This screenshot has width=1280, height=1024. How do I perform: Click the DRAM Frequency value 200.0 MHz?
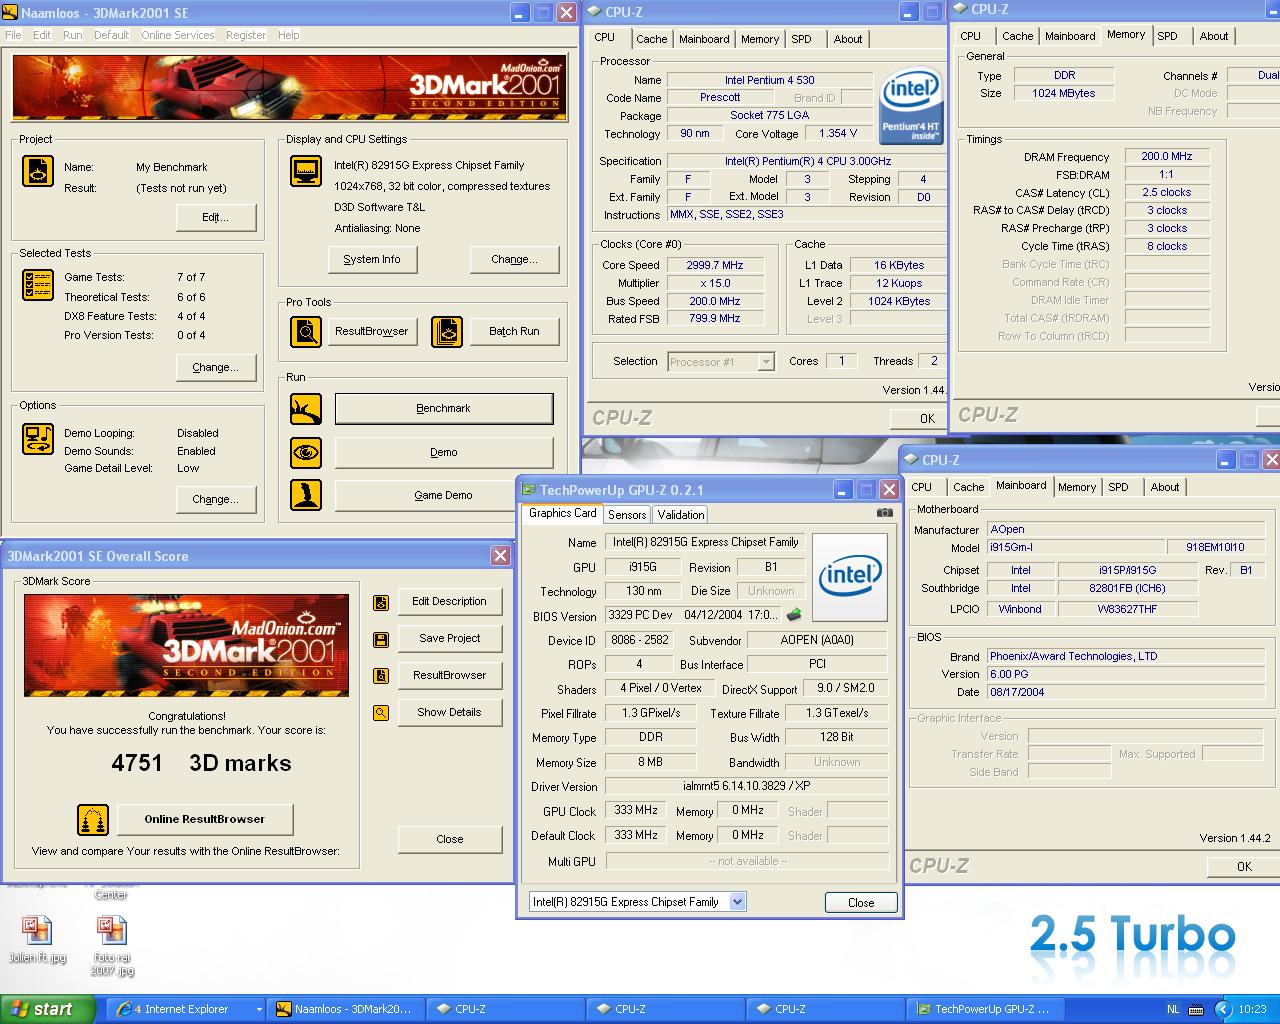1167,157
